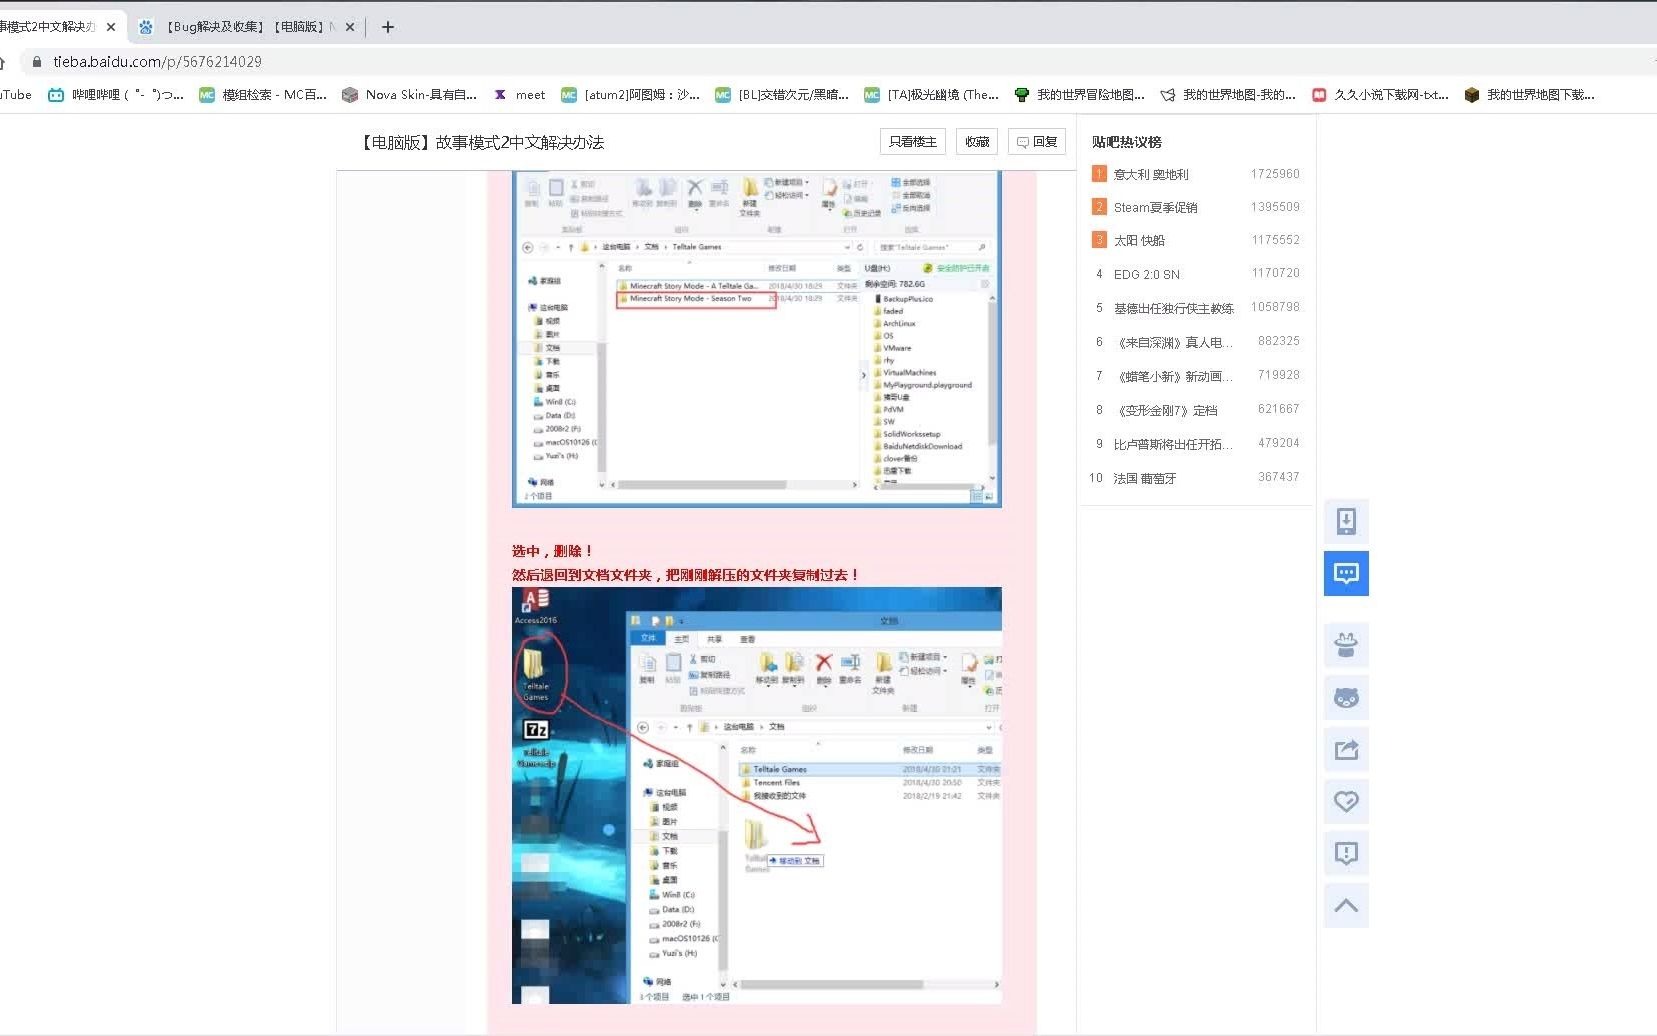Screen dimensions: 1657x1036
Task: Open the 我的世界冒险地图 bookmark
Action: point(1079,95)
